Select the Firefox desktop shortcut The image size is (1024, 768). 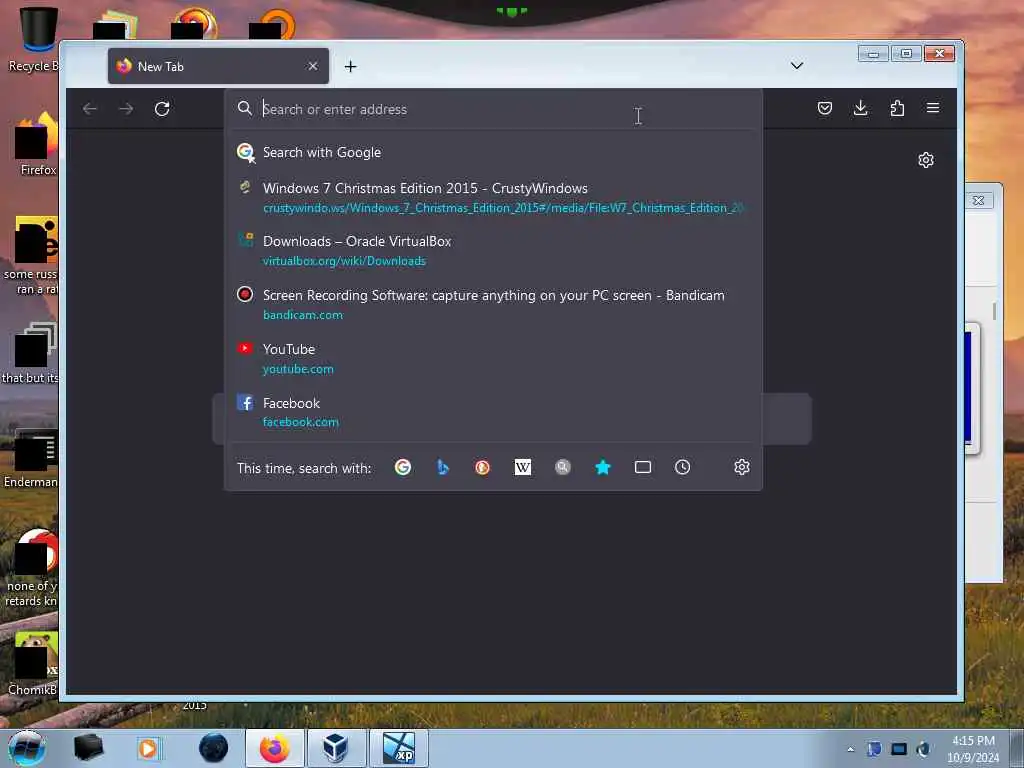click(36, 145)
